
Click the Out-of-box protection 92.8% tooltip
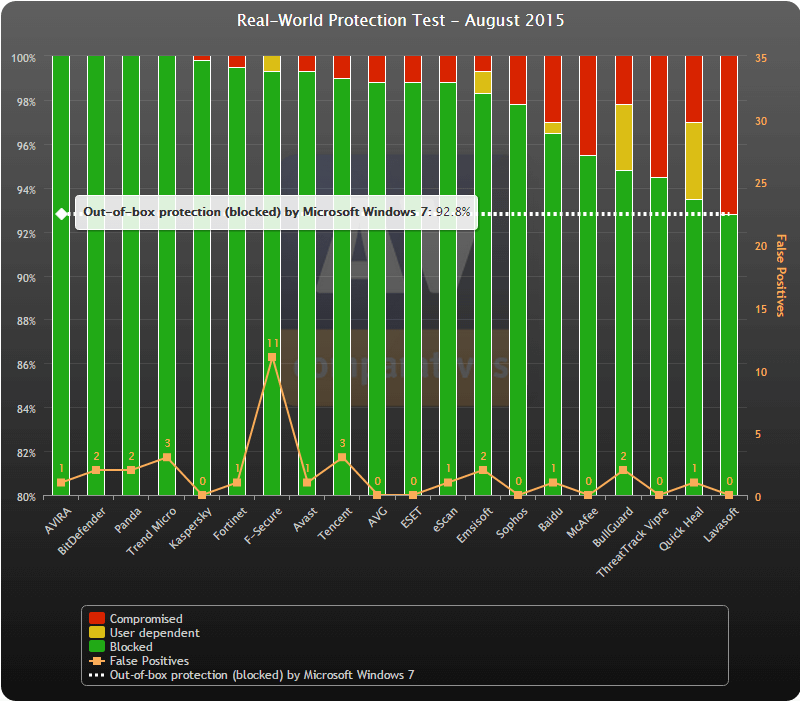pos(277,212)
